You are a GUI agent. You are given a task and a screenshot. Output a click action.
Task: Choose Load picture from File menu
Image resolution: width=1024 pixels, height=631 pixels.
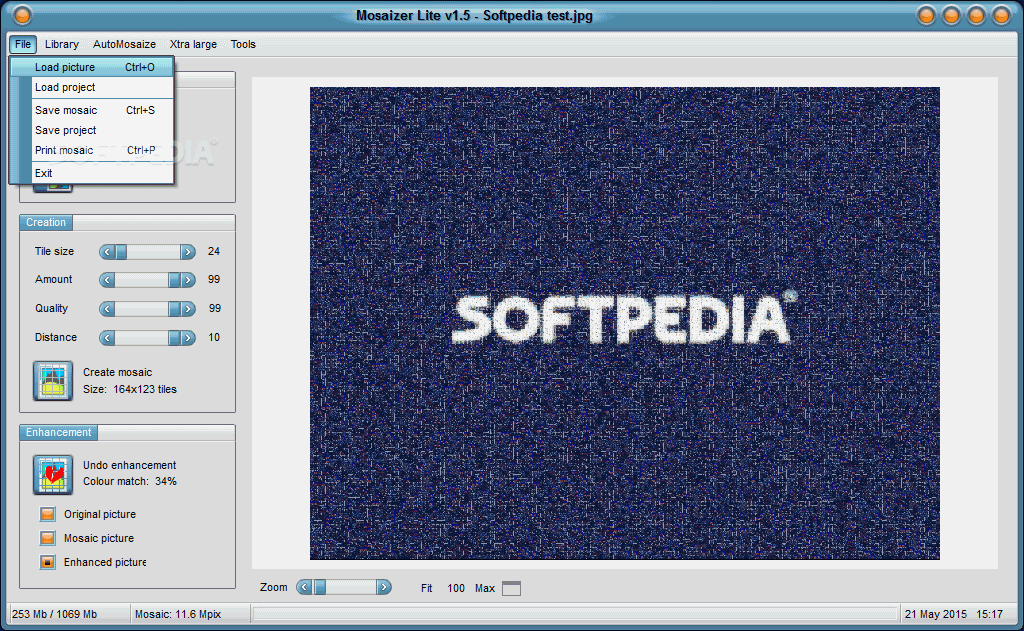point(92,67)
